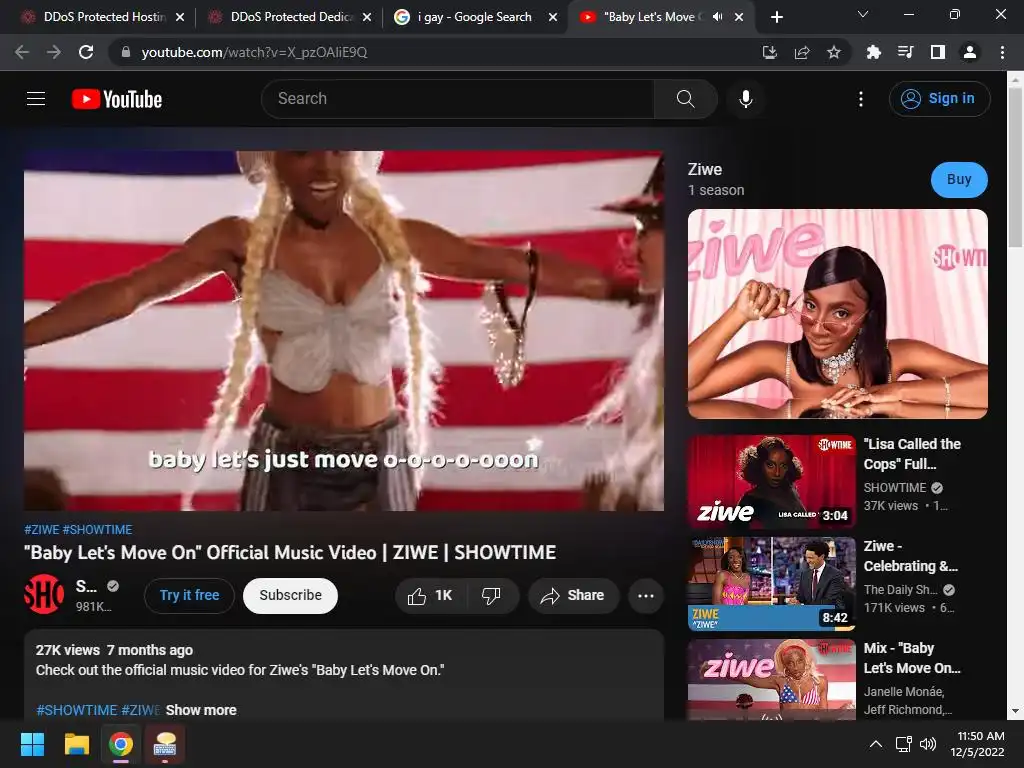This screenshot has height=768, width=1024.
Task: Open the Mix Baby Let's Move On thumbnail
Action: tap(771, 679)
